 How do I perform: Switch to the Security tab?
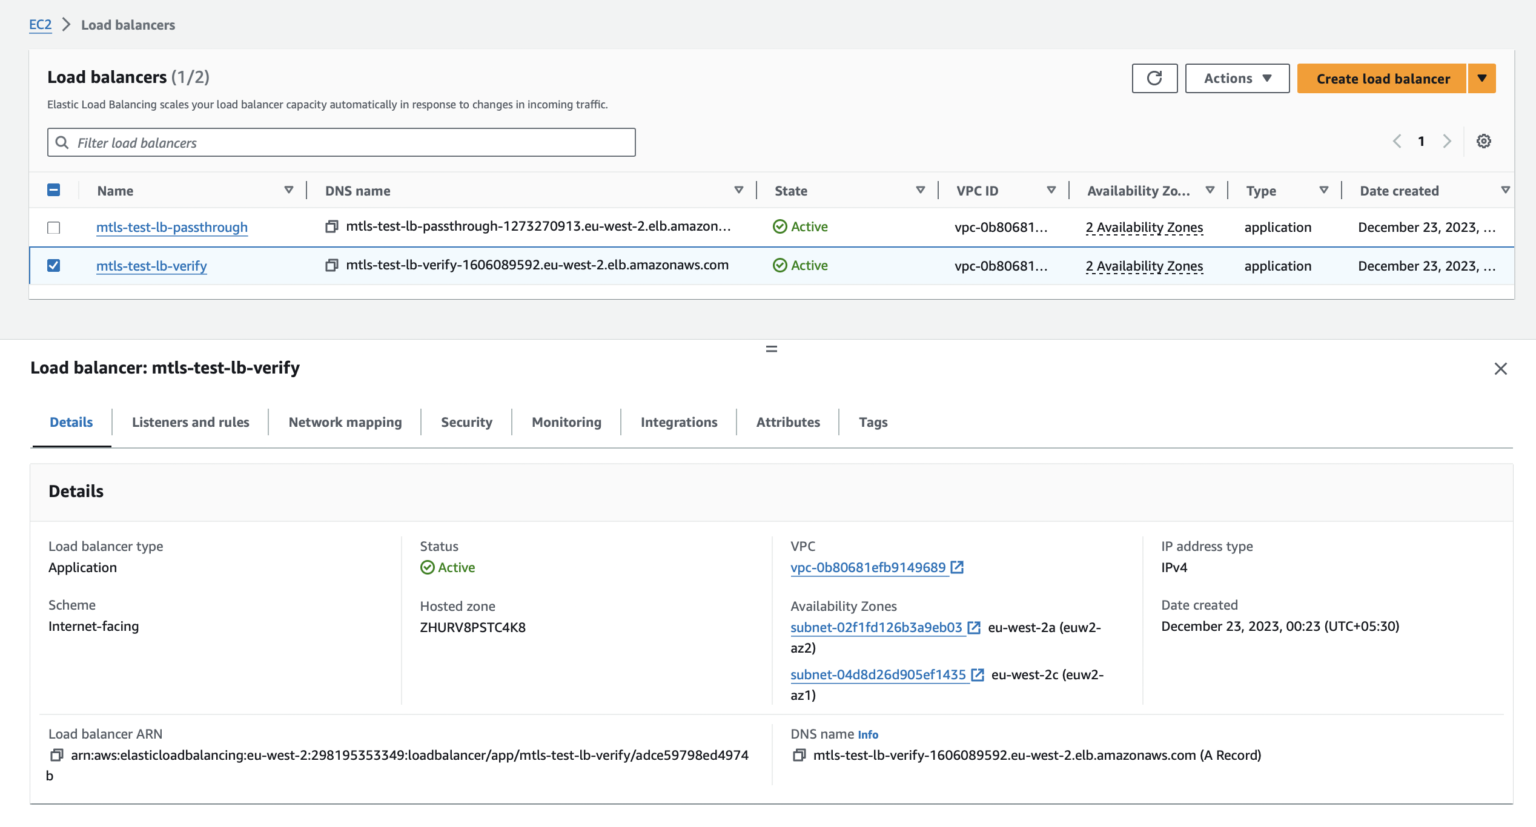point(466,422)
